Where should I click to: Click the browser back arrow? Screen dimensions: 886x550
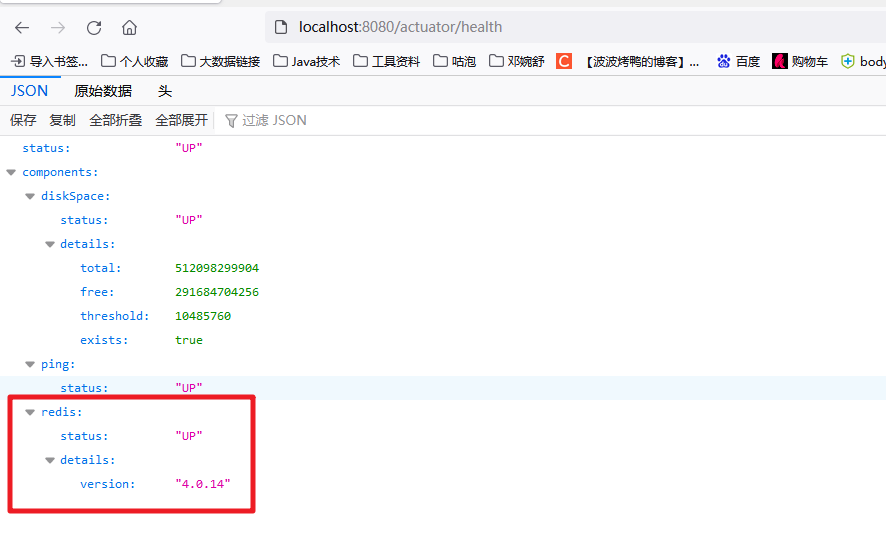(x=22, y=27)
